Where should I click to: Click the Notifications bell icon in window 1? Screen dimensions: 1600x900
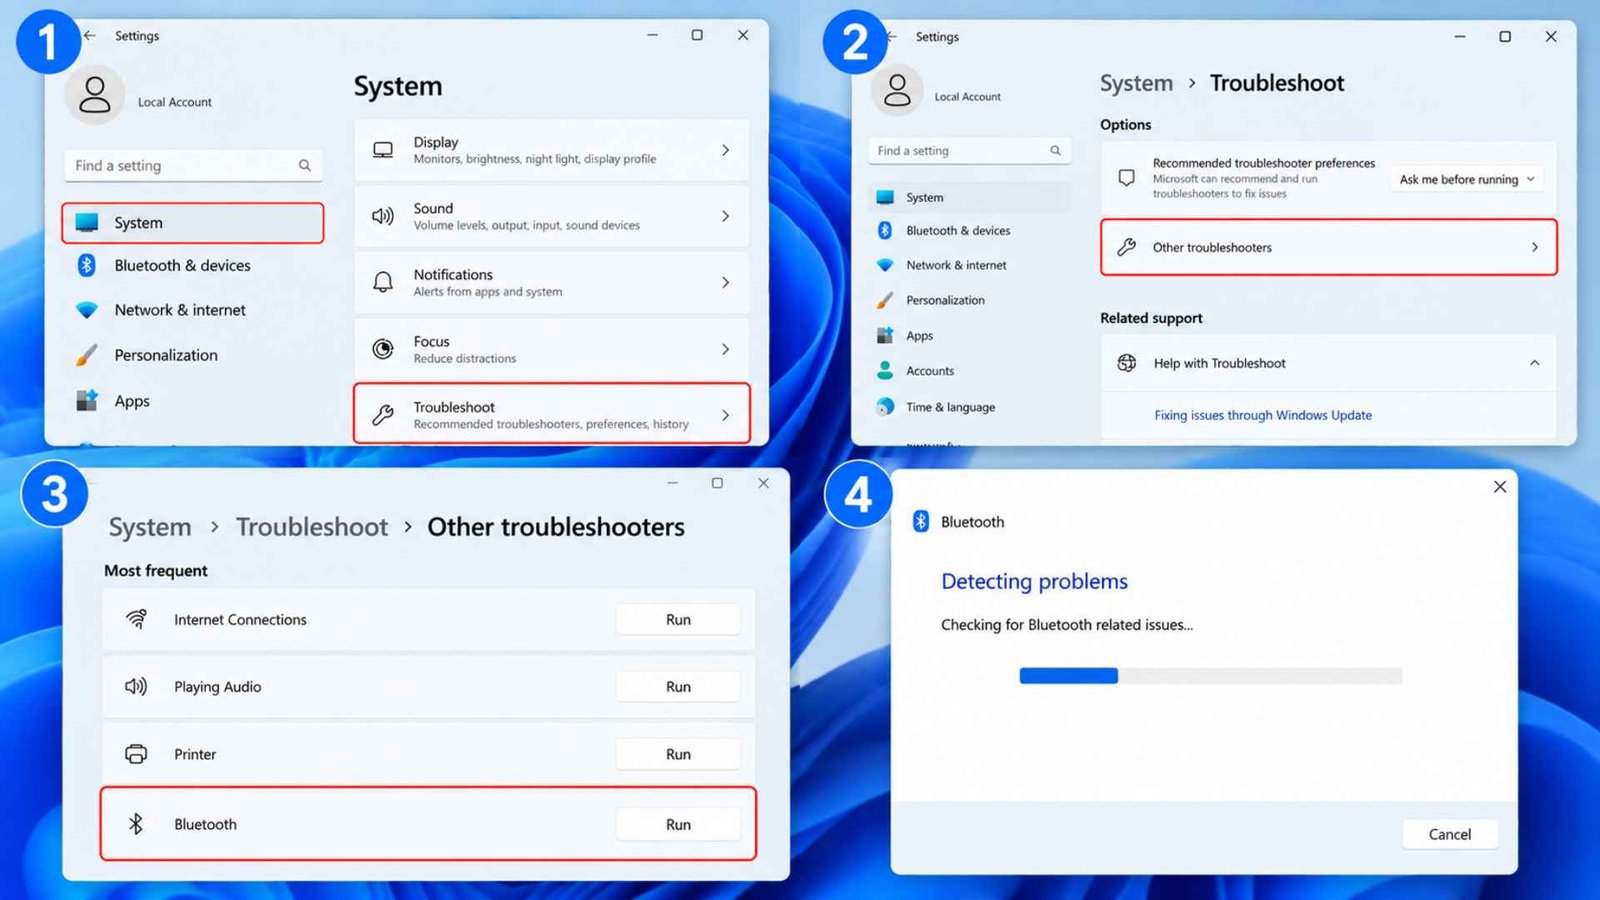(x=383, y=282)
